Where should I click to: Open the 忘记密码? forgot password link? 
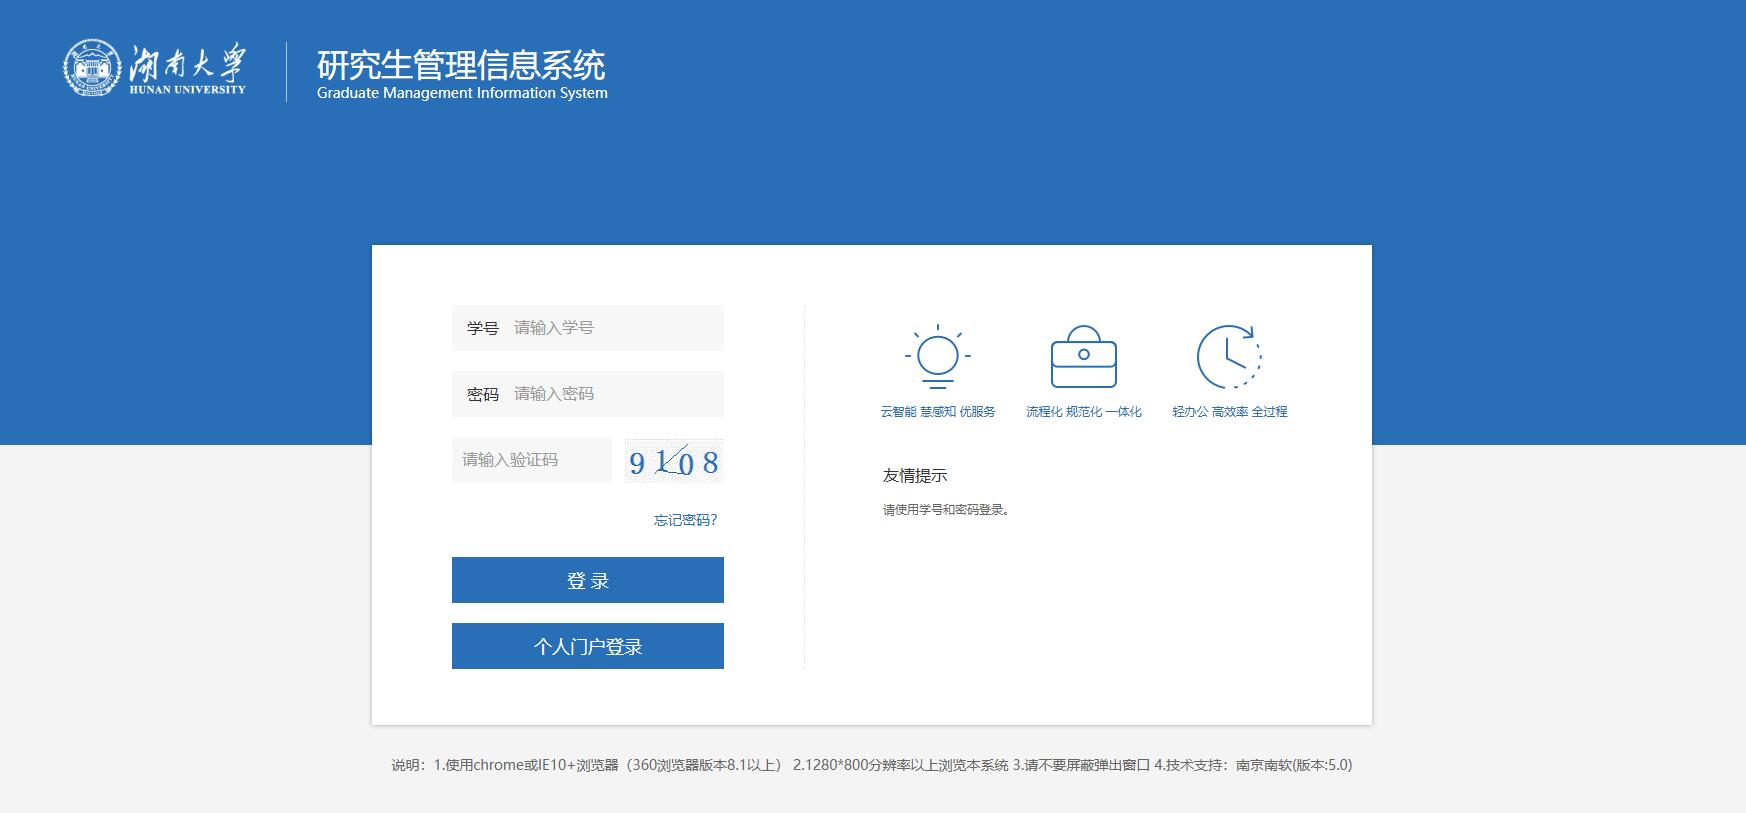click(x=685, y=520)
